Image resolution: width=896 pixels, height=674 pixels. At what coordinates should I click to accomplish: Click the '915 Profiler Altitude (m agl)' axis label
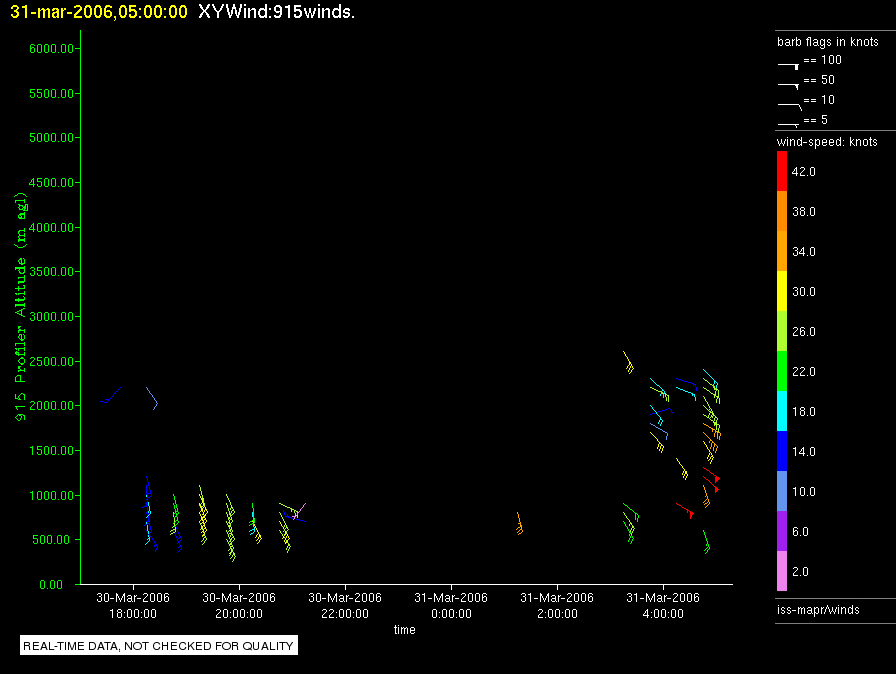tap(21, 306)
